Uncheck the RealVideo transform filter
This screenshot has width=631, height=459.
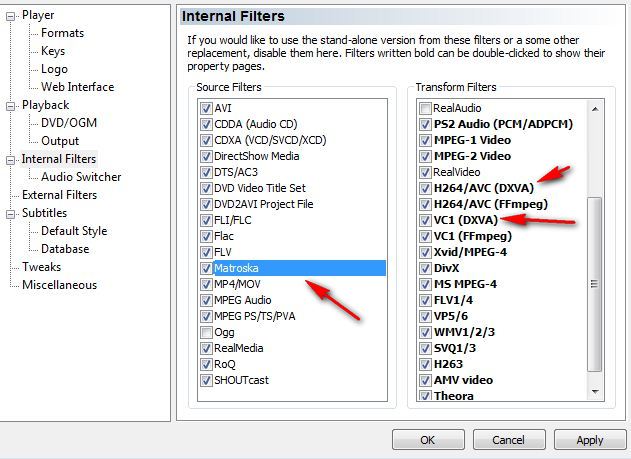[425, 172]
